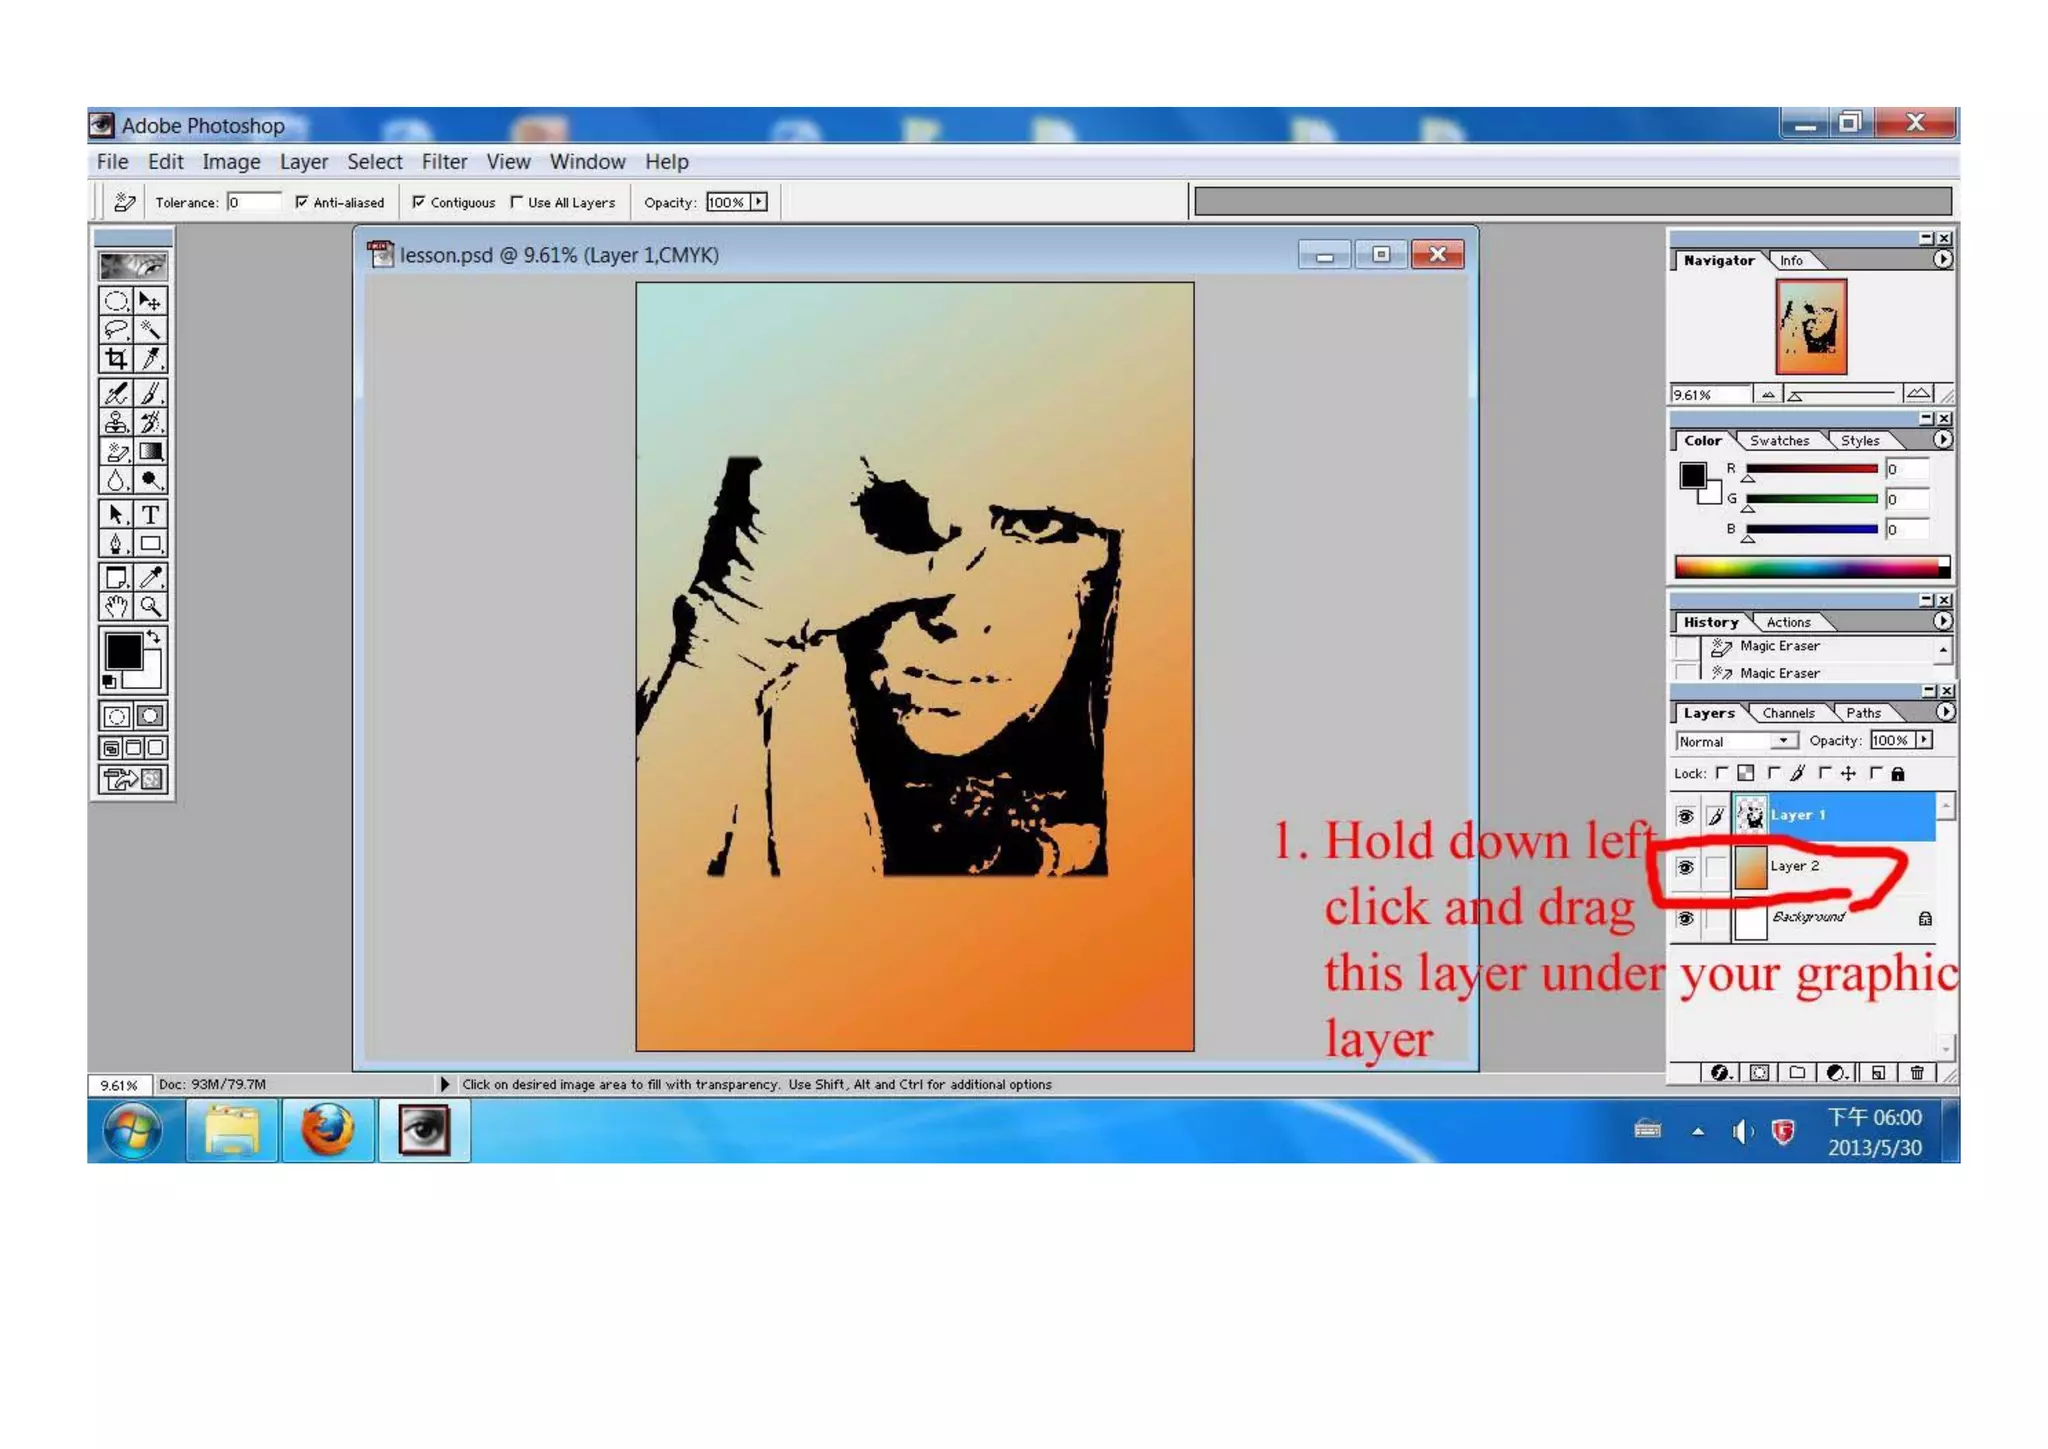Open Layers panel Opacity slider arrow
2048x1449 pixels.
[1924, 740]
